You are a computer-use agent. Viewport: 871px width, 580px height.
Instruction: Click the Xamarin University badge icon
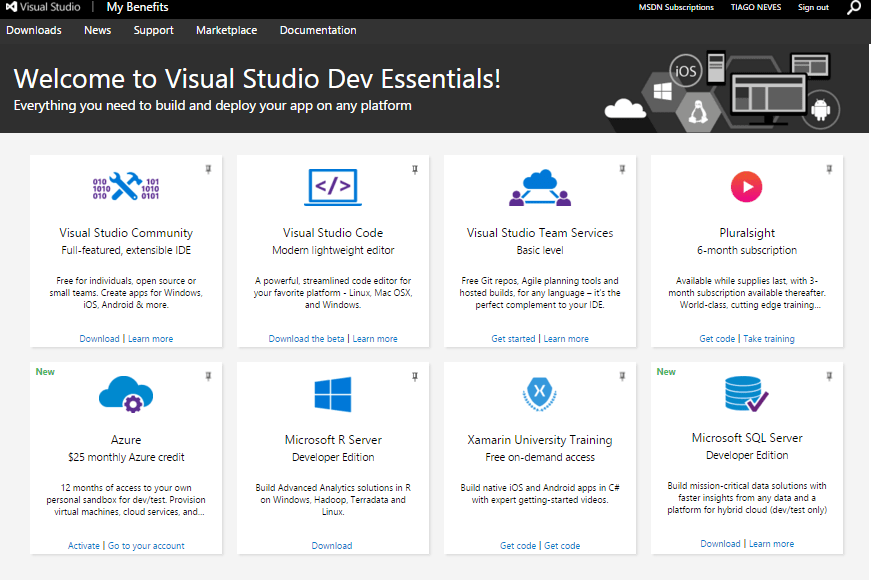pyautogui.click(x=540, y=394)
